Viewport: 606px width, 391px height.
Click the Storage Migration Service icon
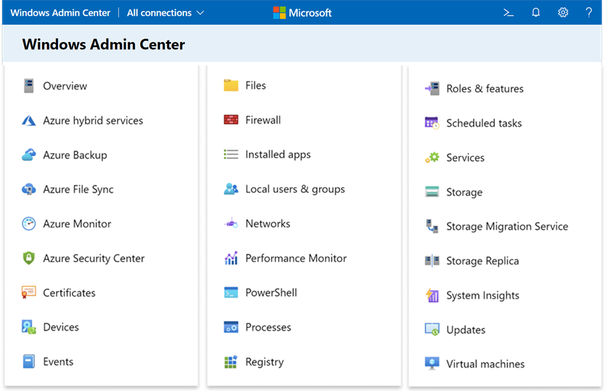(x=432, y=226)
